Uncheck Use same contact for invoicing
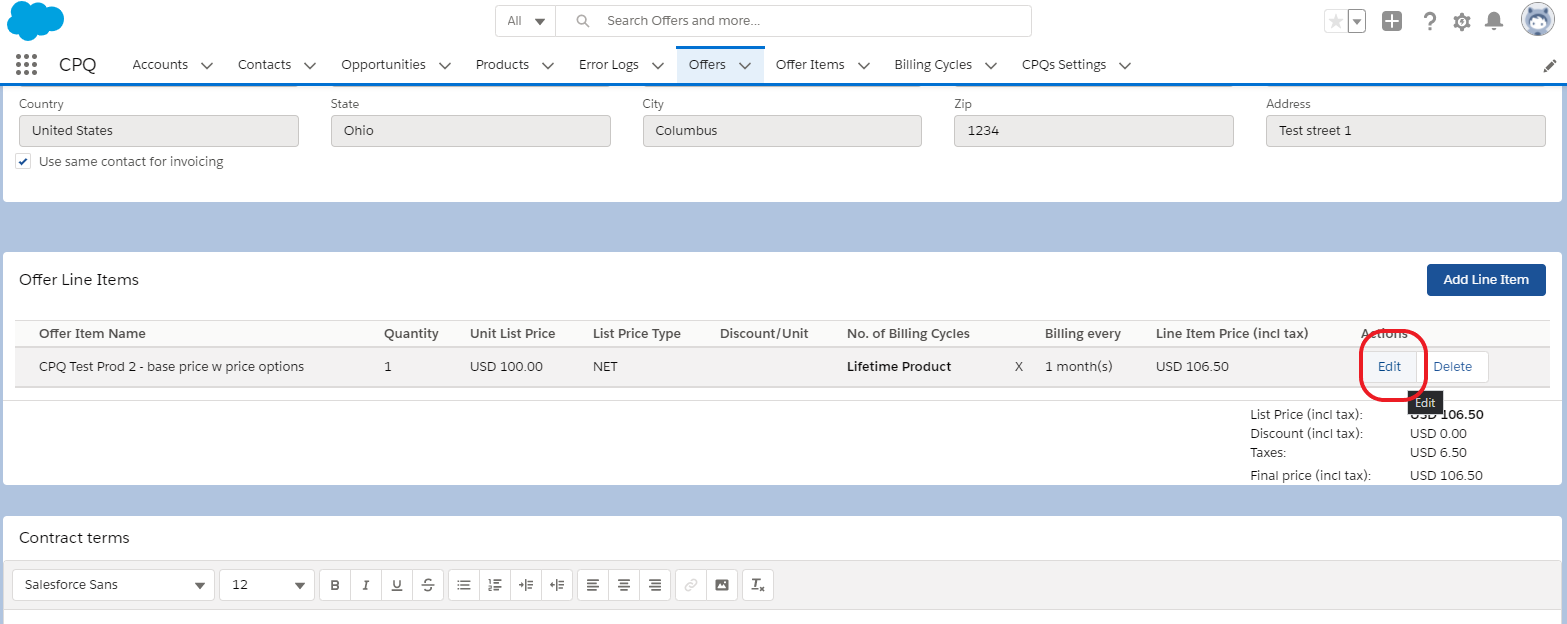 (x=24, y=161)
